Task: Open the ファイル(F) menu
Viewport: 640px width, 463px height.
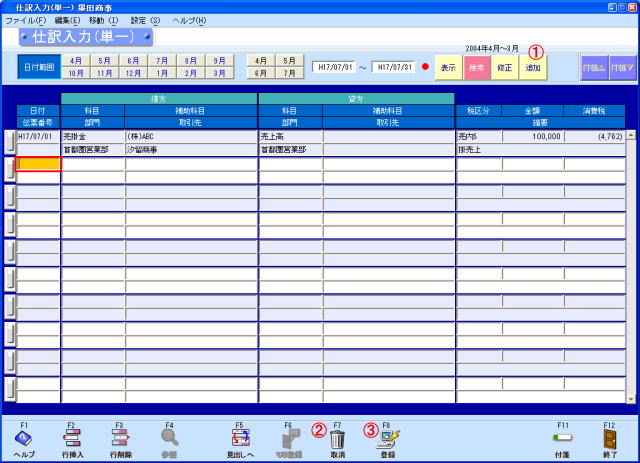Action: tap(26, 20)
